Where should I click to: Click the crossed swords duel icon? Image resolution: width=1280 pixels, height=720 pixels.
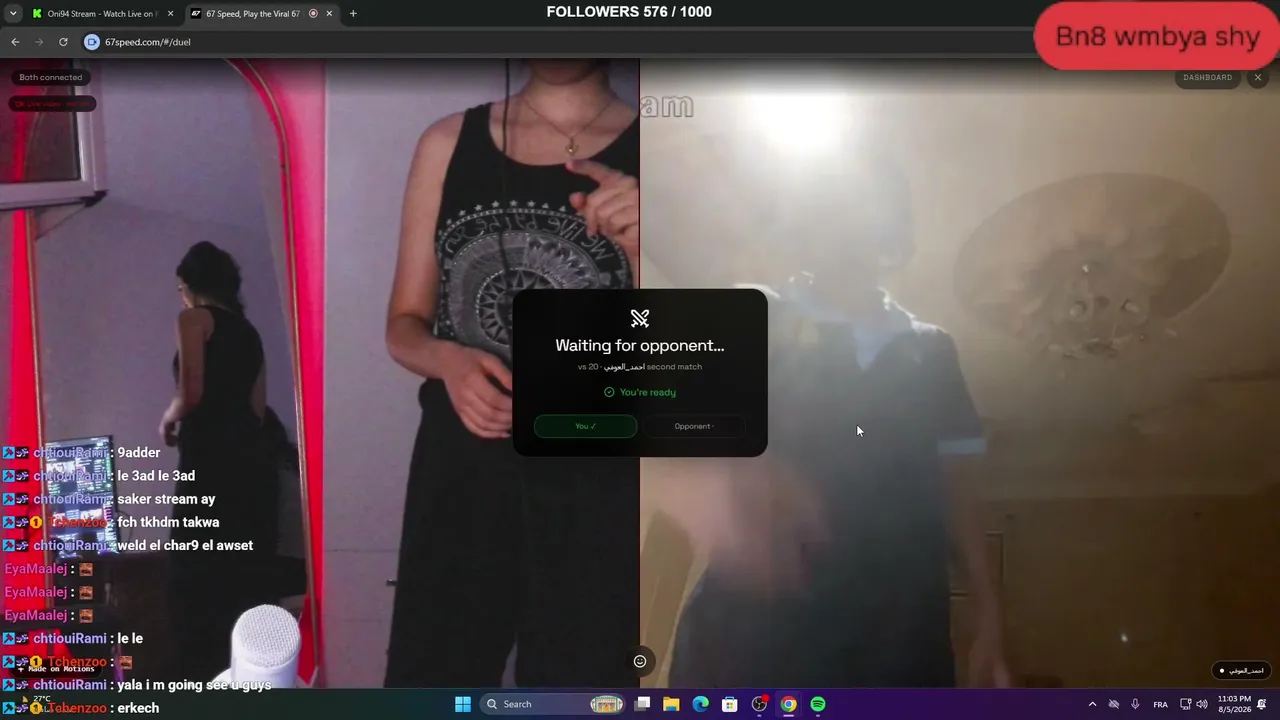[x=640, y=318]
